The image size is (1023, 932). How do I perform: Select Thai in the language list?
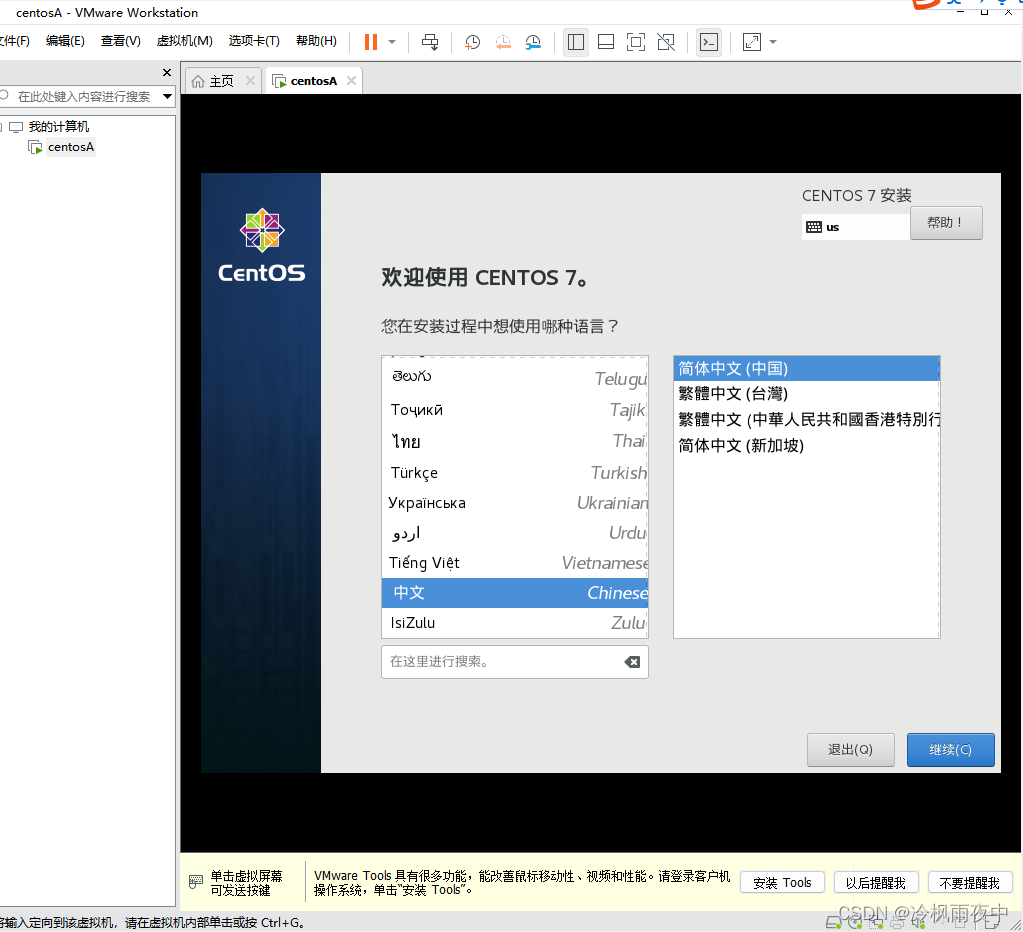pyautogui.click(x=515, y=442)
